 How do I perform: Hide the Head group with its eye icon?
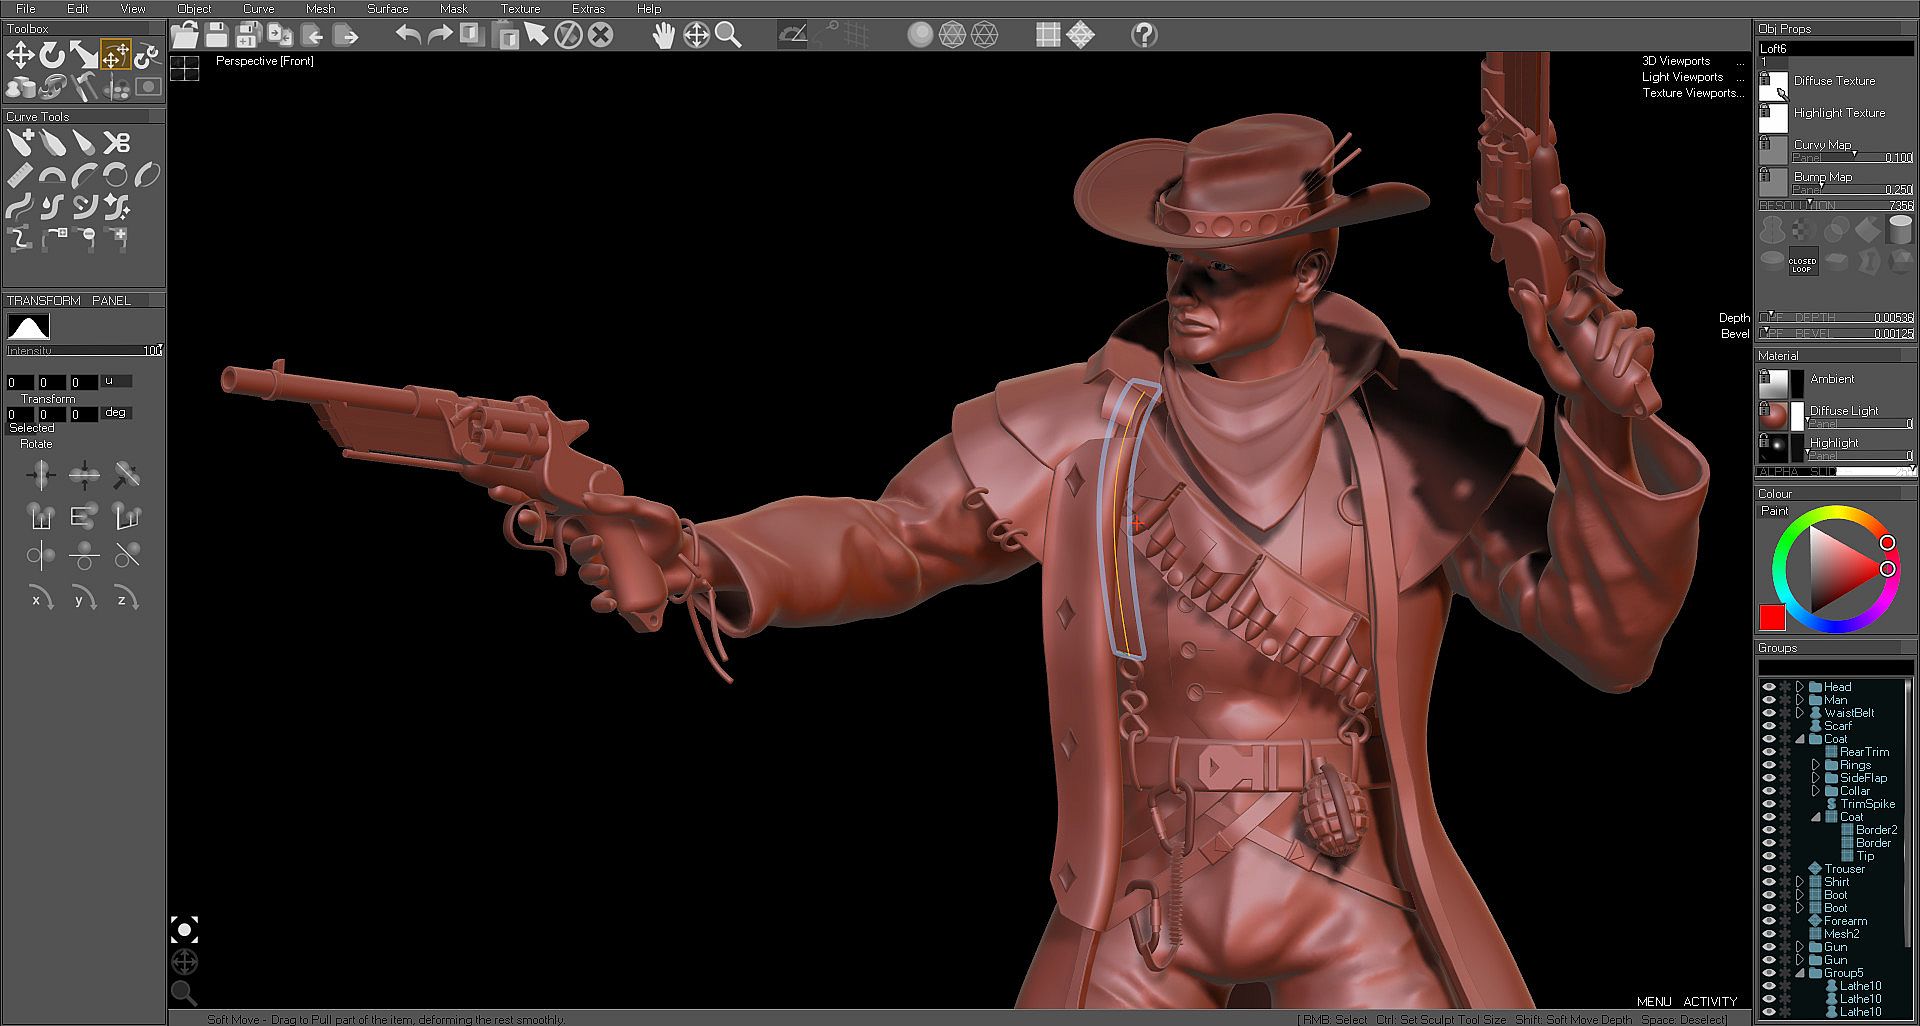(x=1768, y=687)
